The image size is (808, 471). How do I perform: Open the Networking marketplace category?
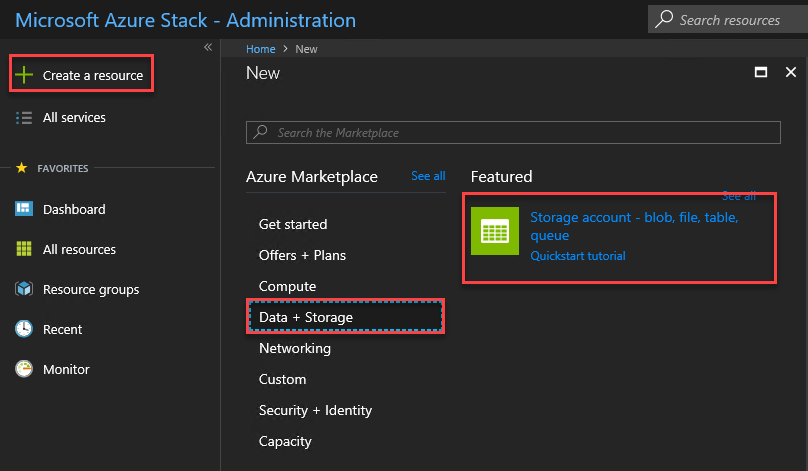294,348
